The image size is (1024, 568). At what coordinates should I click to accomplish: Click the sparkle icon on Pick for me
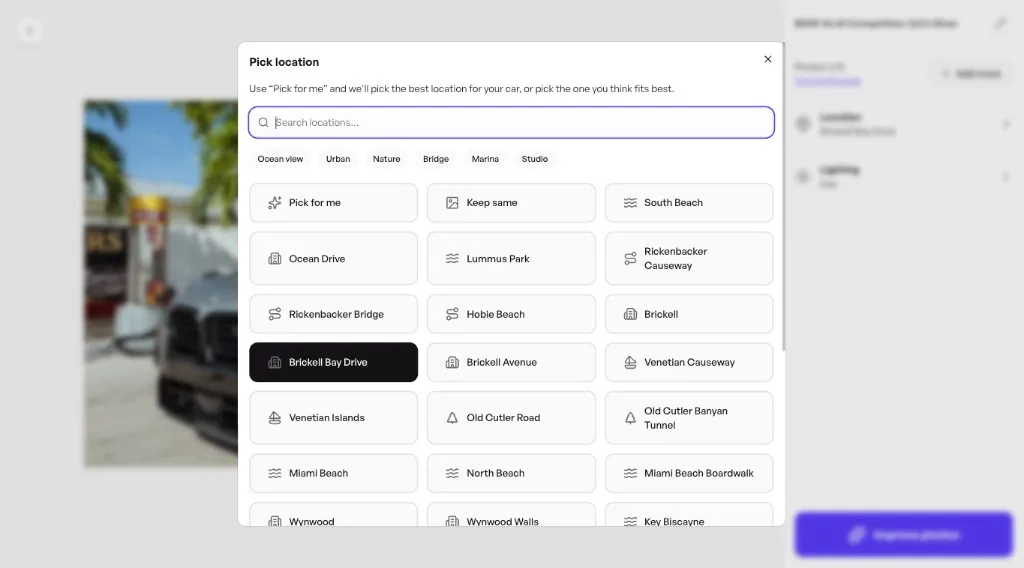click(x=275, y=203)
